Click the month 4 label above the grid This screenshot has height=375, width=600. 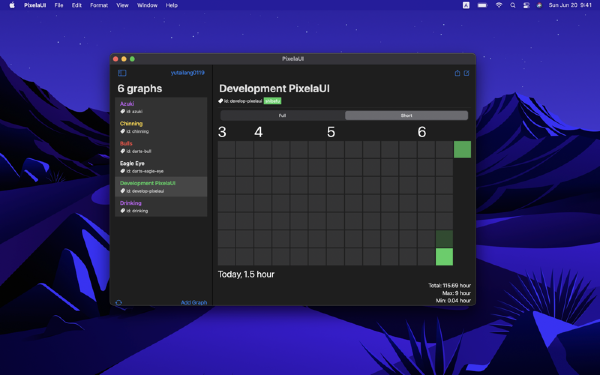[259, 132]
